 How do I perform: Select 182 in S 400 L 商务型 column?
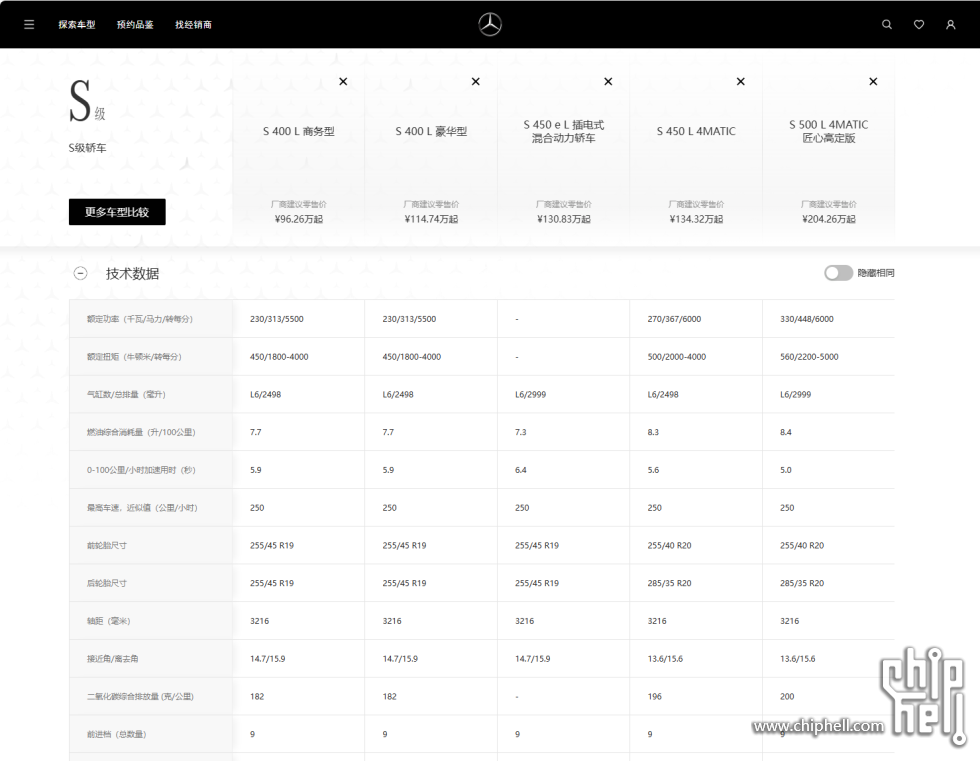pyautogui.click(x=257, y=697)
